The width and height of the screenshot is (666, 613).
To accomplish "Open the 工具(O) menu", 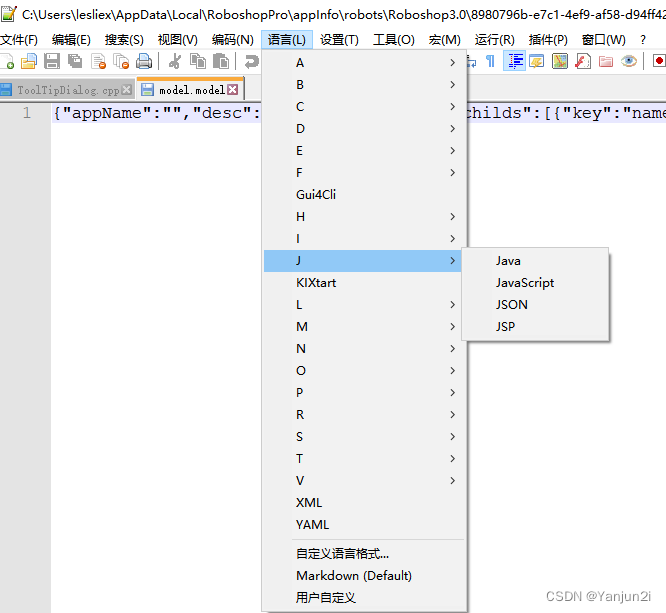I will (x=394, y=40).
